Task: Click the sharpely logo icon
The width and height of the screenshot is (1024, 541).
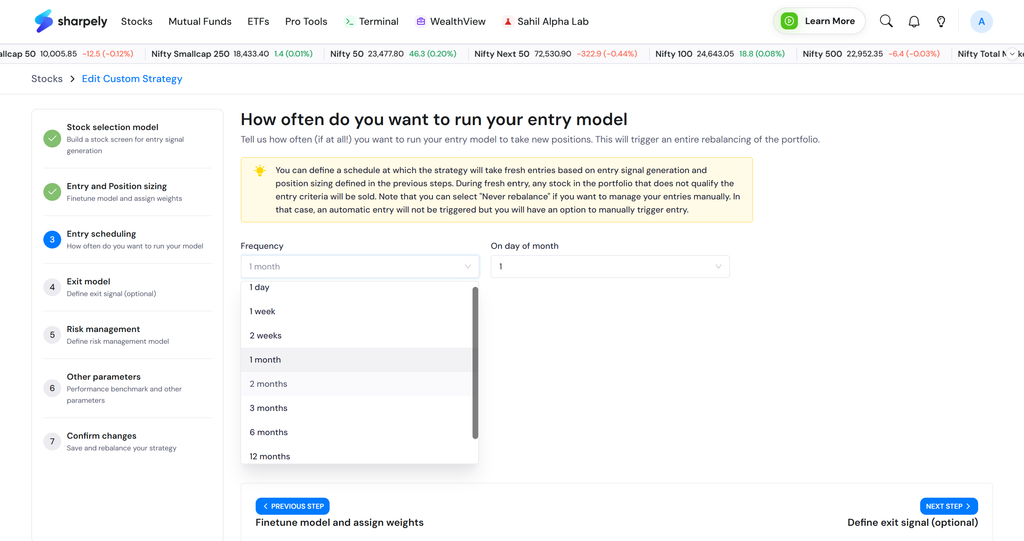Action: coord(44,21)
